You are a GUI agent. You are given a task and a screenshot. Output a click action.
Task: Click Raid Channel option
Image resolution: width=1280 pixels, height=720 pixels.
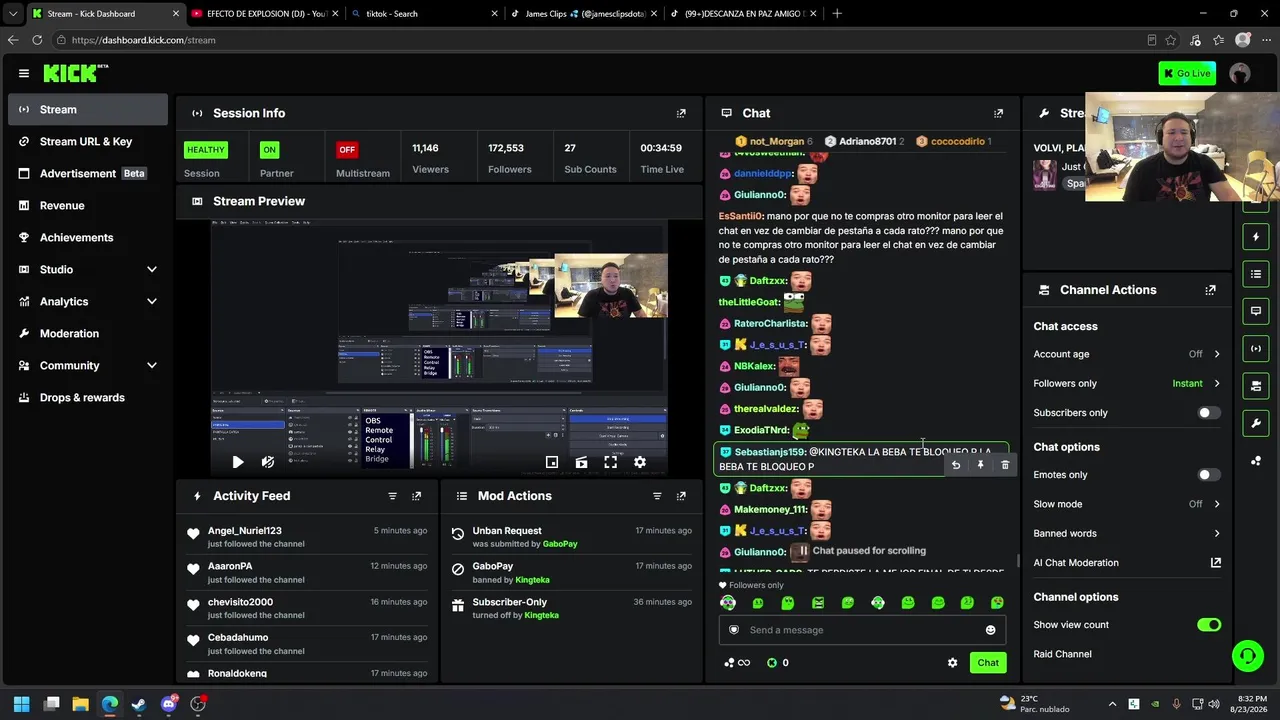(1062, 654)
